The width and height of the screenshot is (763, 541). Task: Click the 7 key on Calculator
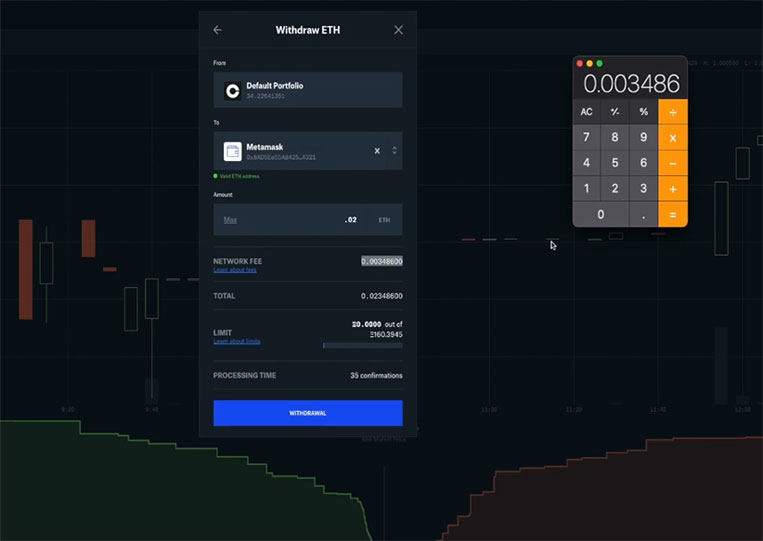point(586,138)
